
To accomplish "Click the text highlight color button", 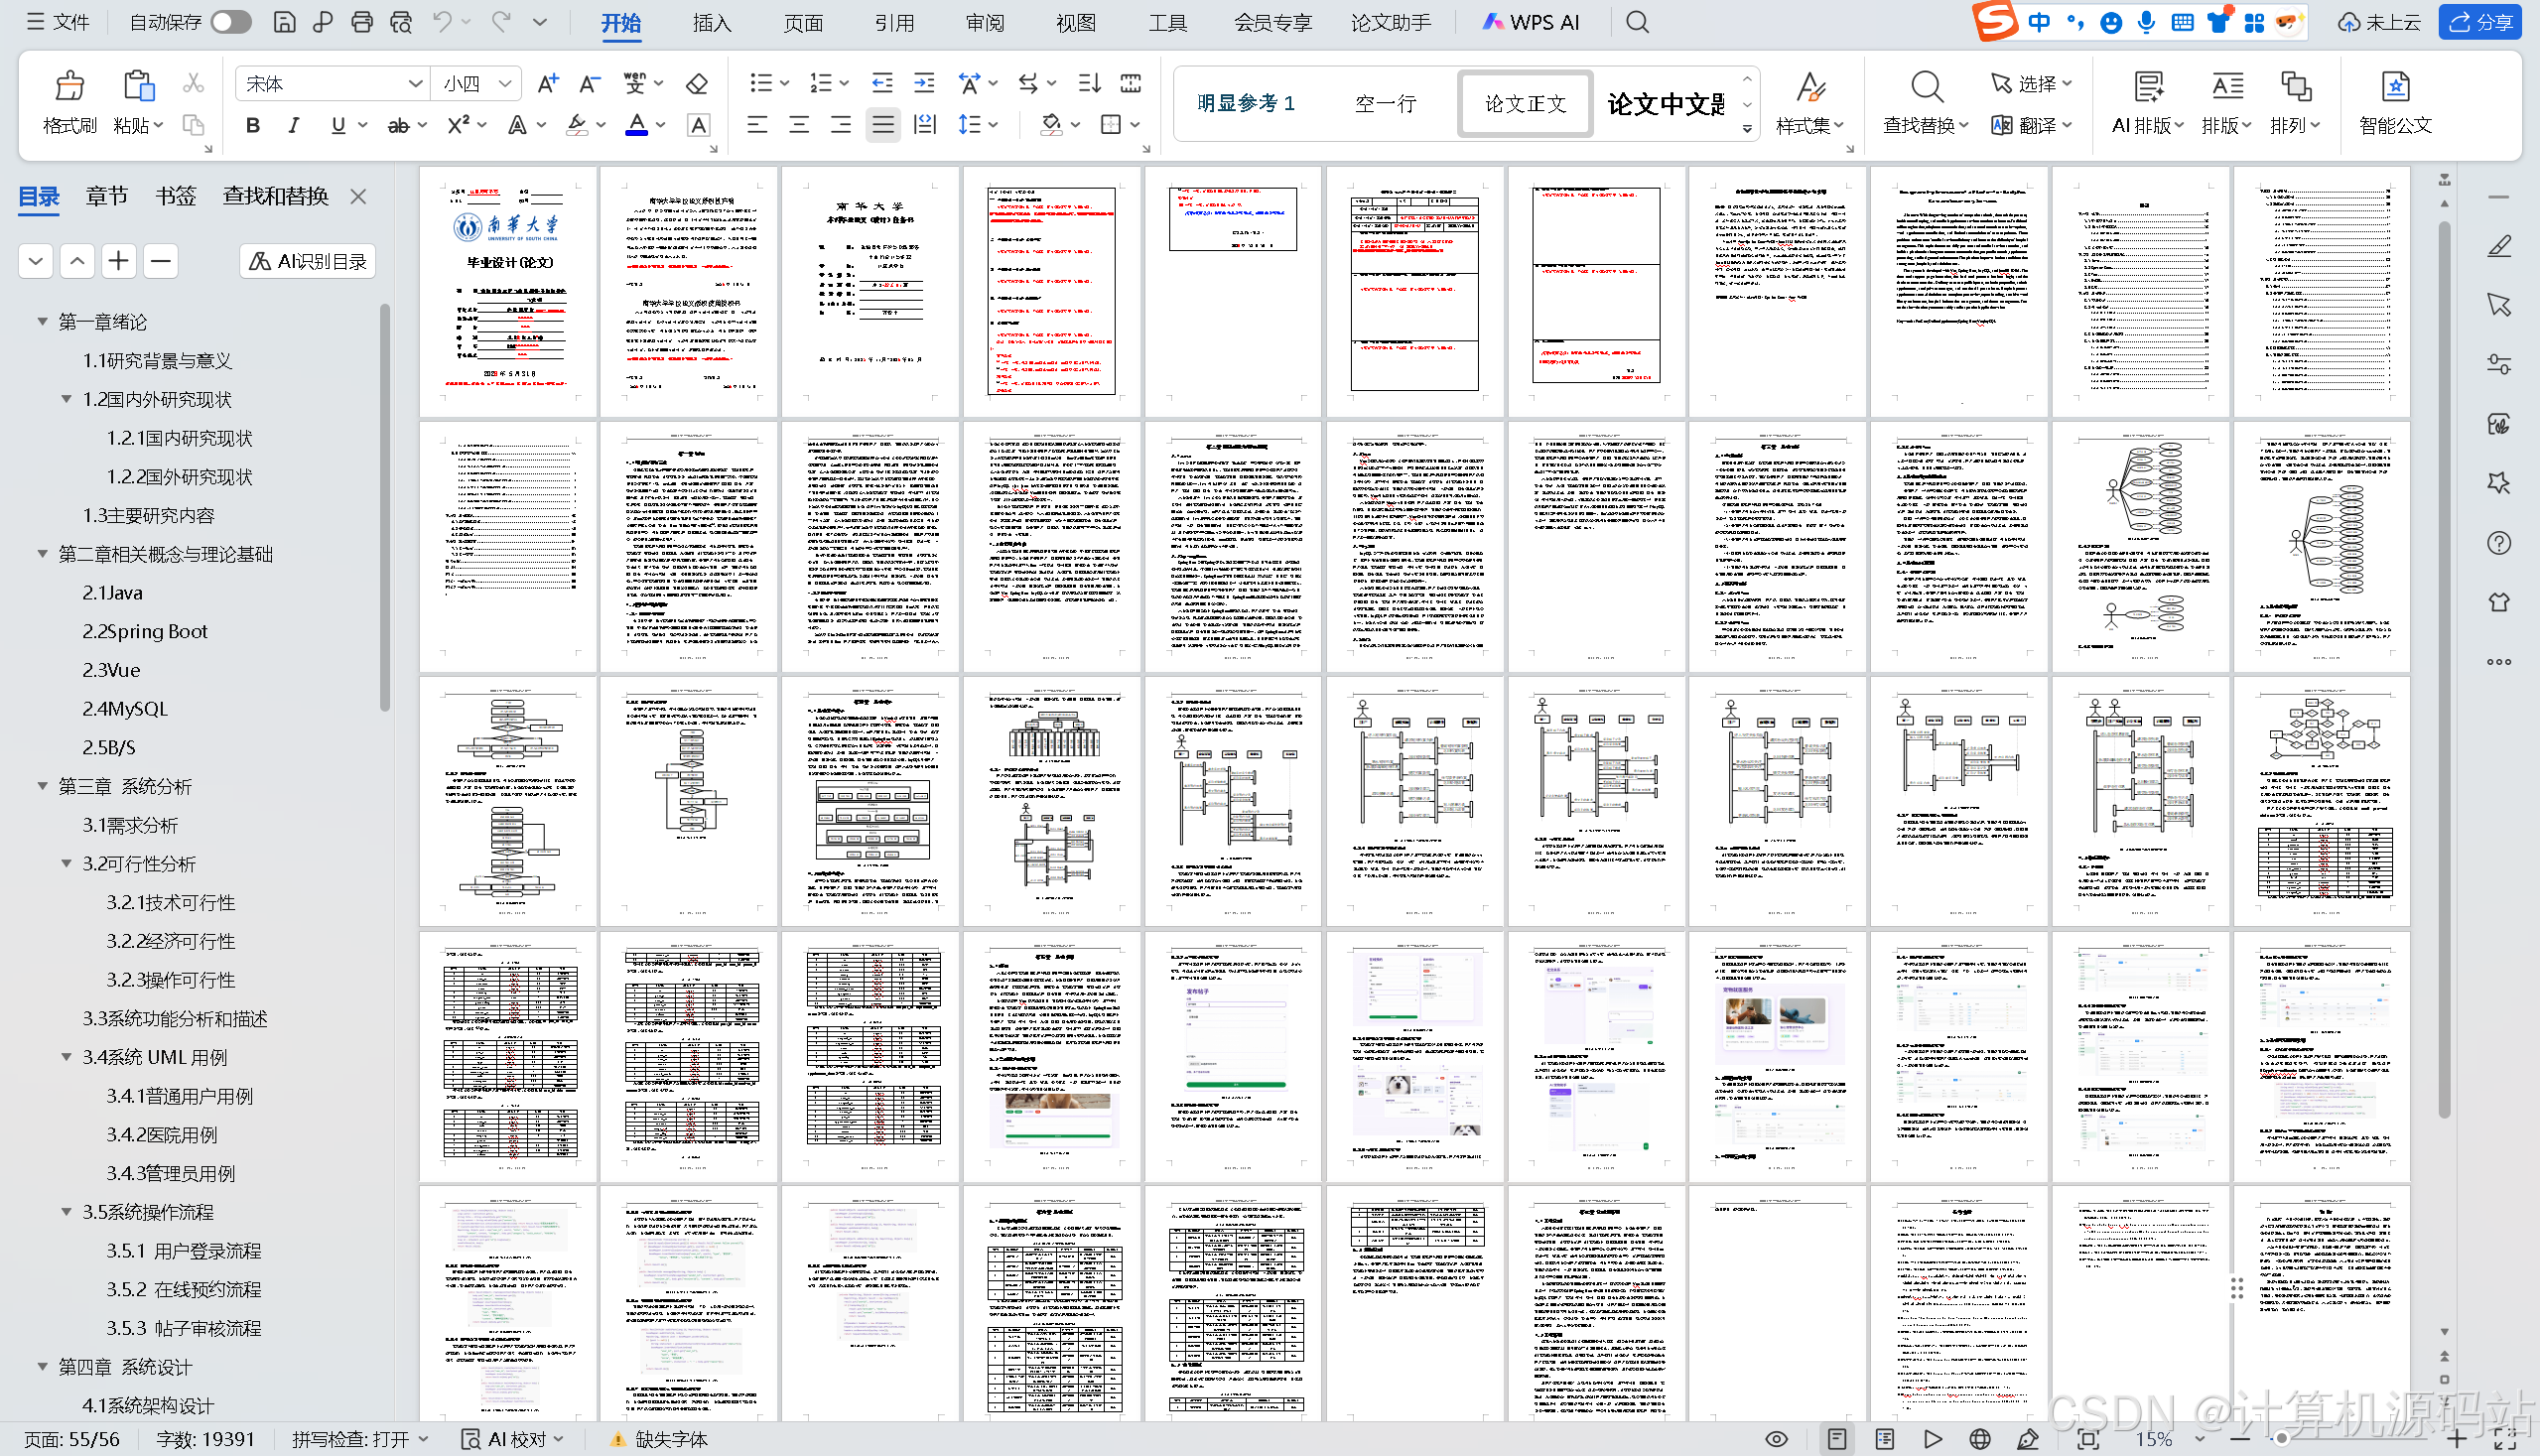I will [577, 125].
